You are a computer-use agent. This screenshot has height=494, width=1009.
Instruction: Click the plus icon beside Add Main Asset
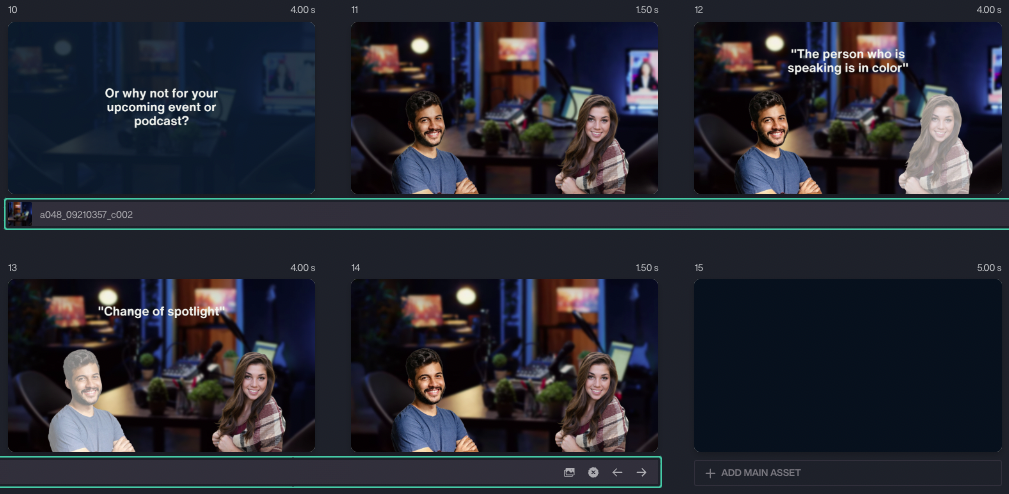click(x=710, y=473)
